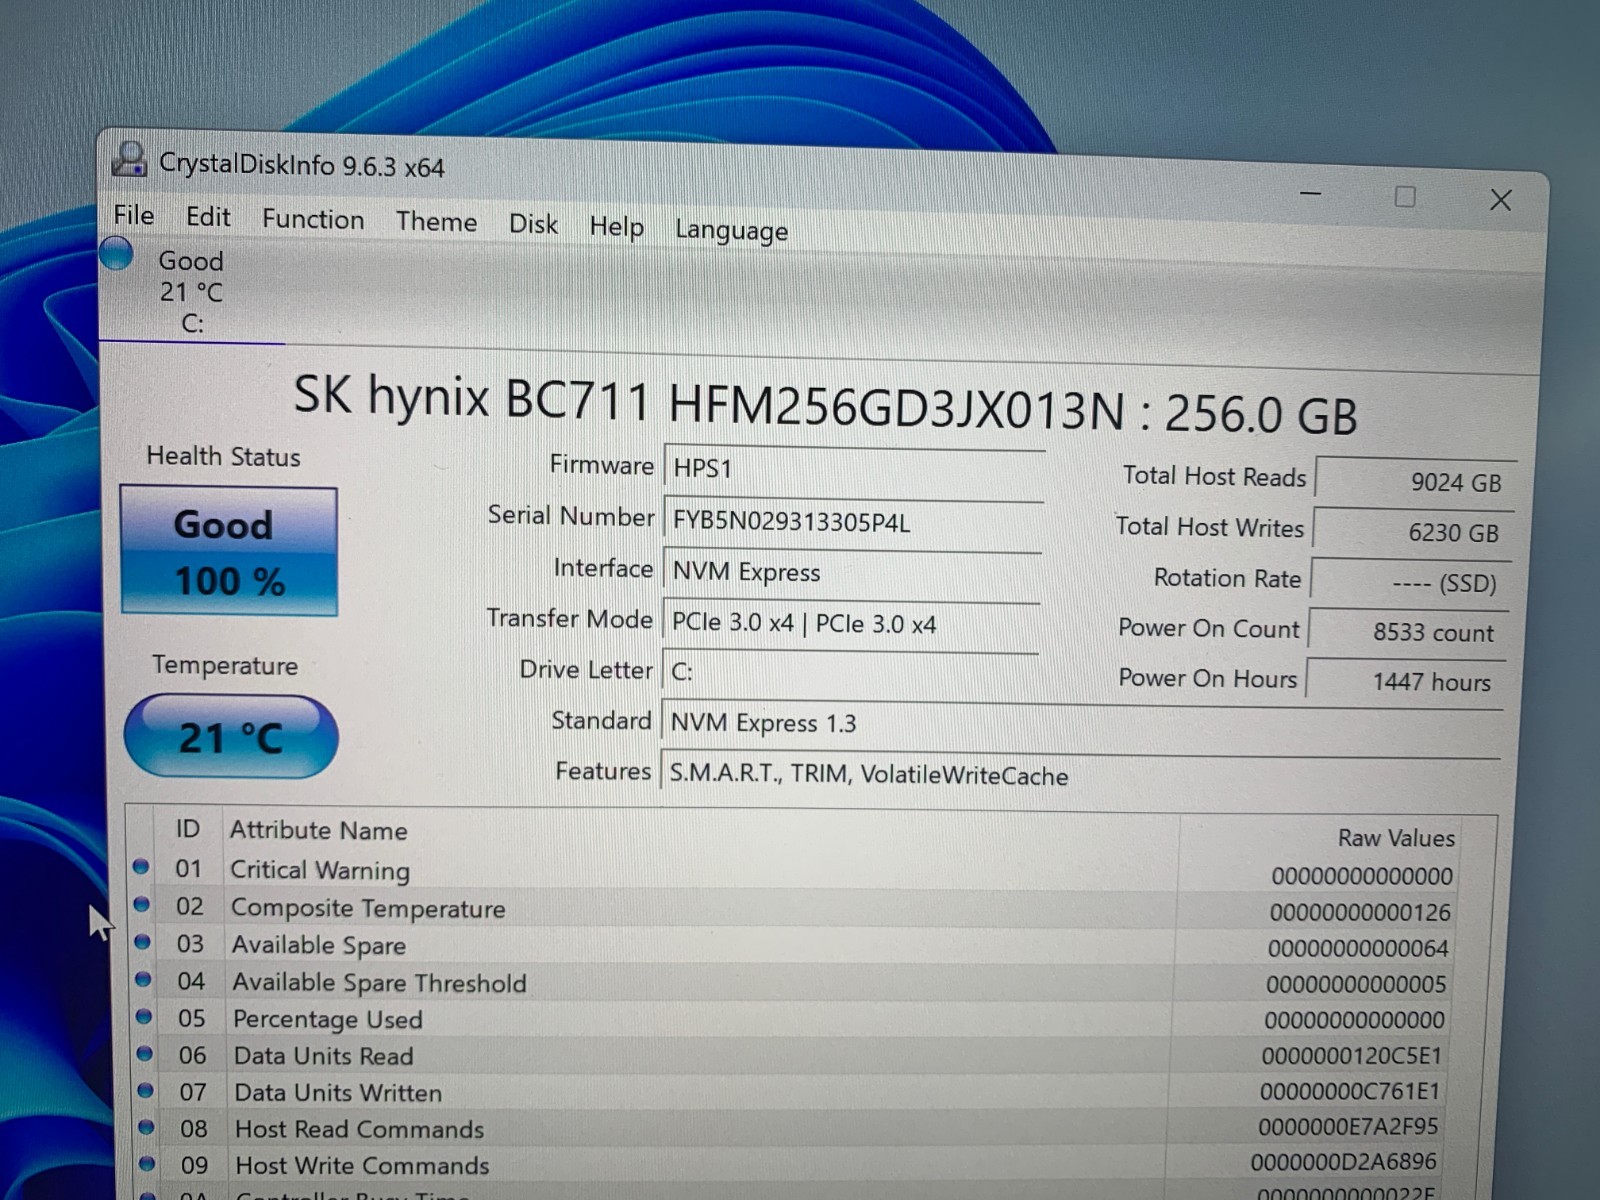Select the Available Spare Threshold row
This screenshot has height=1200, width=1600.
coord(792,983)
